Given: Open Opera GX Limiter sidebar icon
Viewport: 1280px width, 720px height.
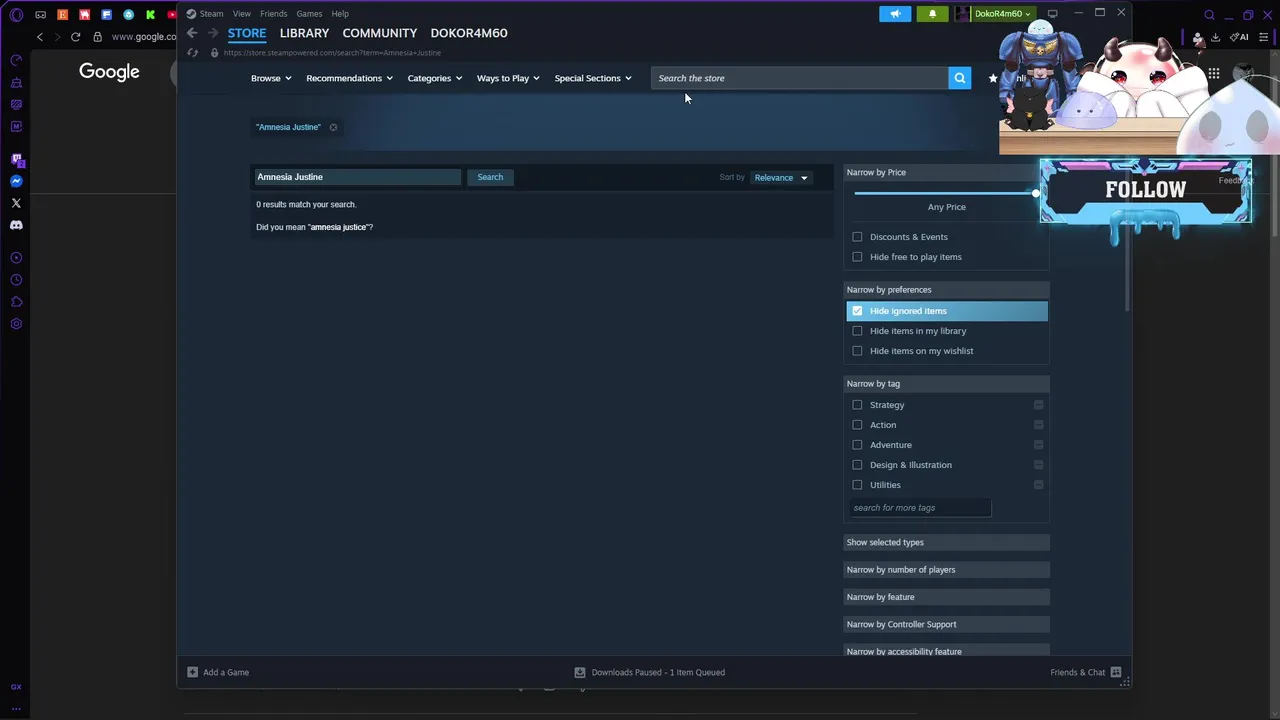Looking at the screenshot, I should pos(16,60).
